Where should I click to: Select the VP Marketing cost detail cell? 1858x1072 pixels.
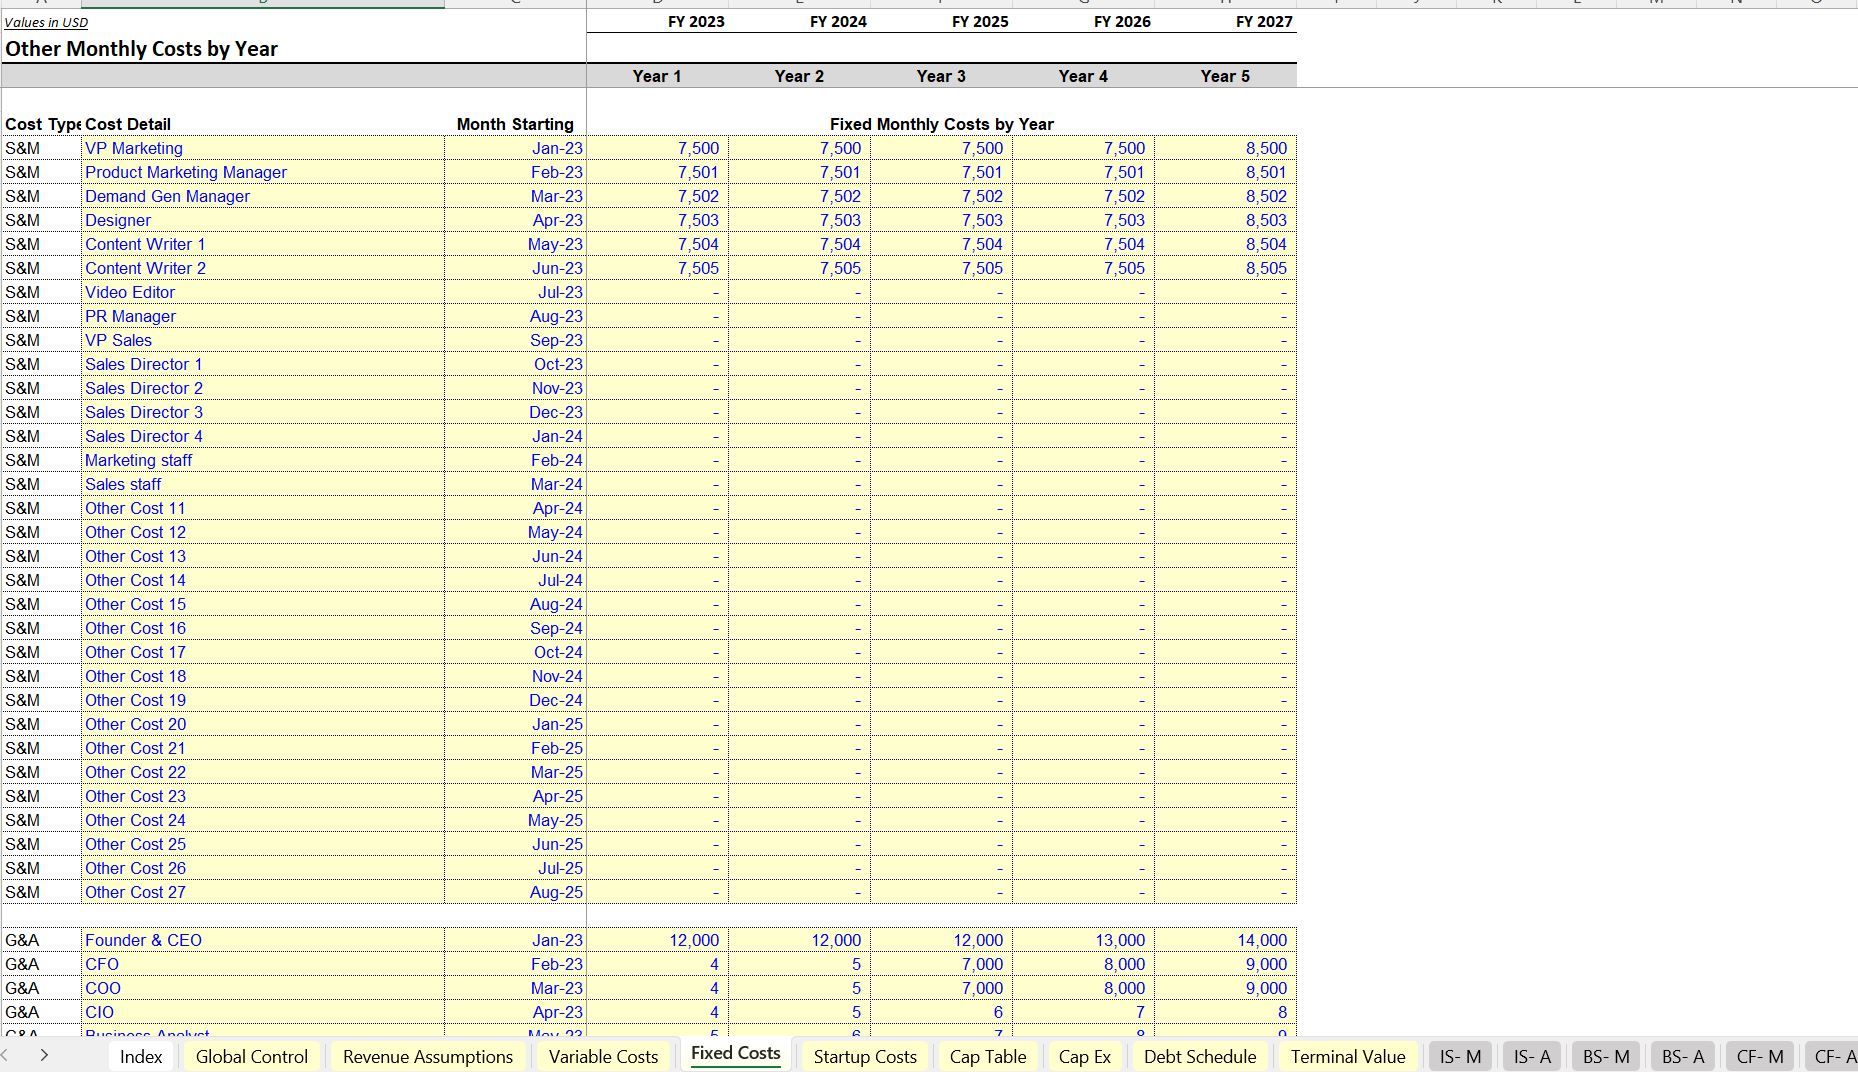point(134,148)
